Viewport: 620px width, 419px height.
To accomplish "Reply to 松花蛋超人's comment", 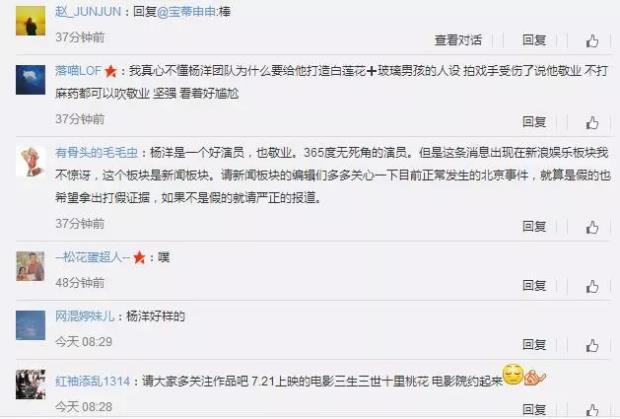I will [534, 285].
